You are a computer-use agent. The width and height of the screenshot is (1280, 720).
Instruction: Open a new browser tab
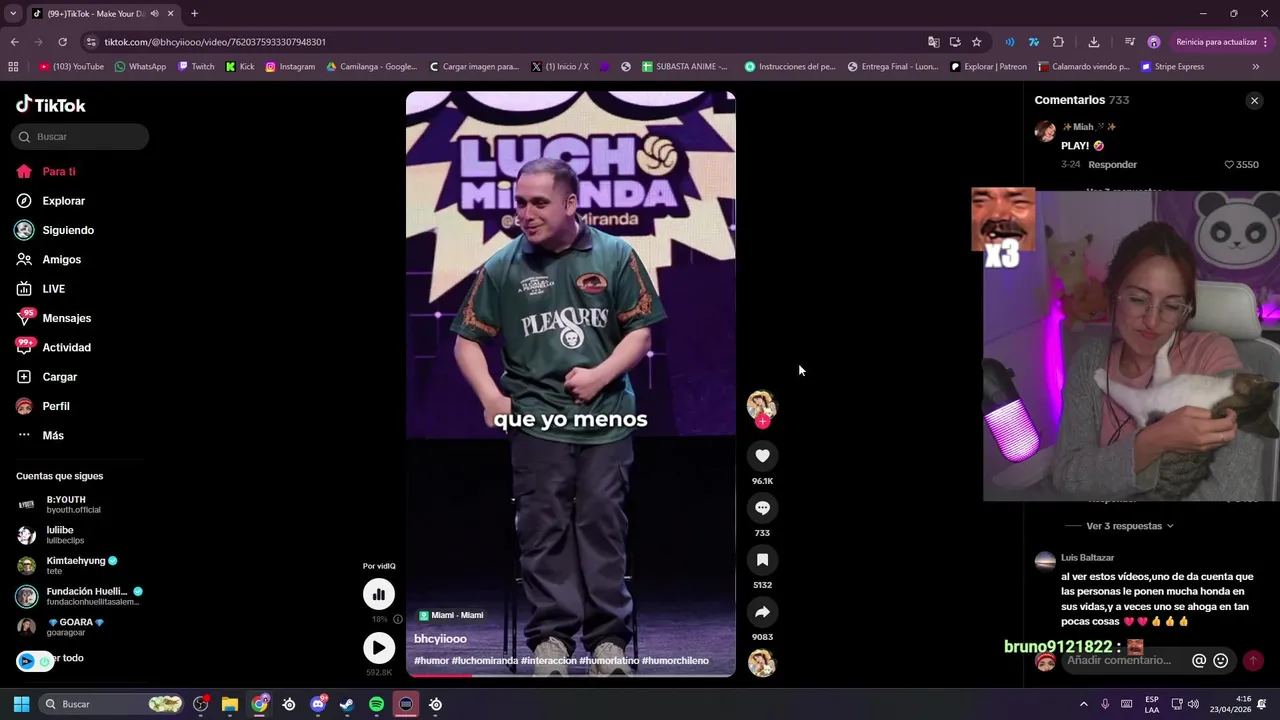click(x=194, y=14)
